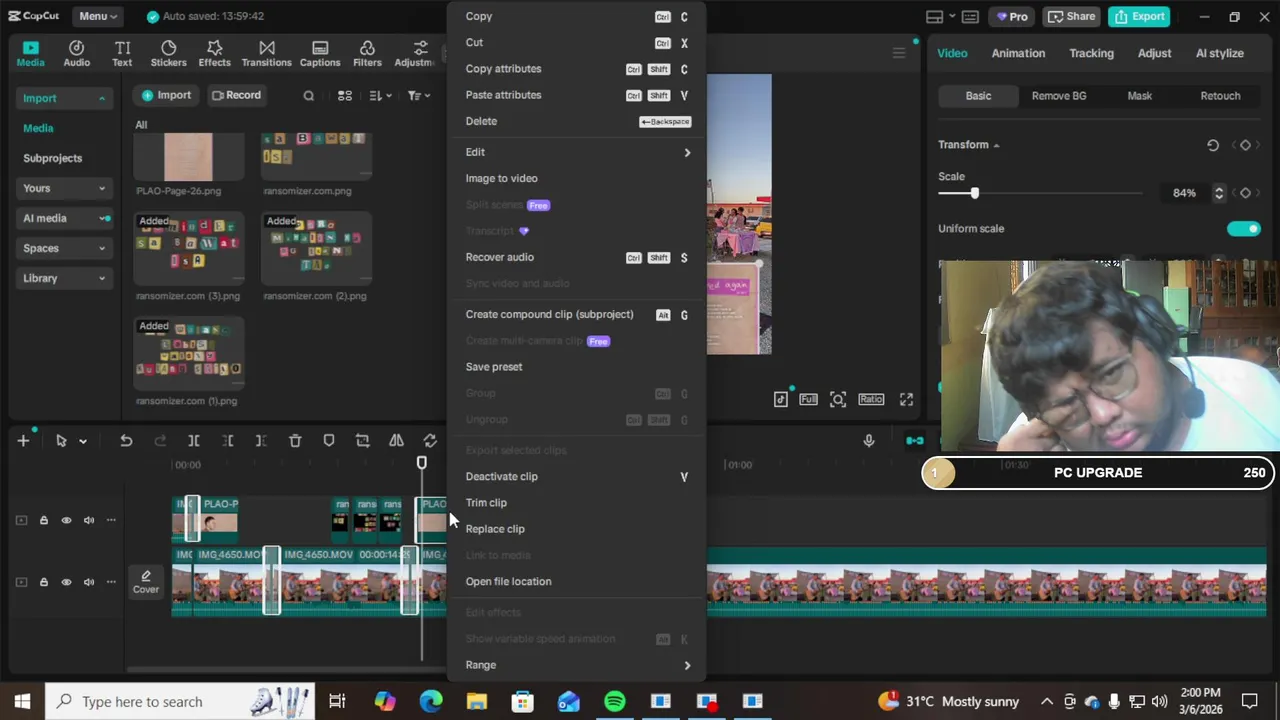Open the Edit submenu in context menu
This screenshot has width=1280, height=720.
click(x=578, y=152)
